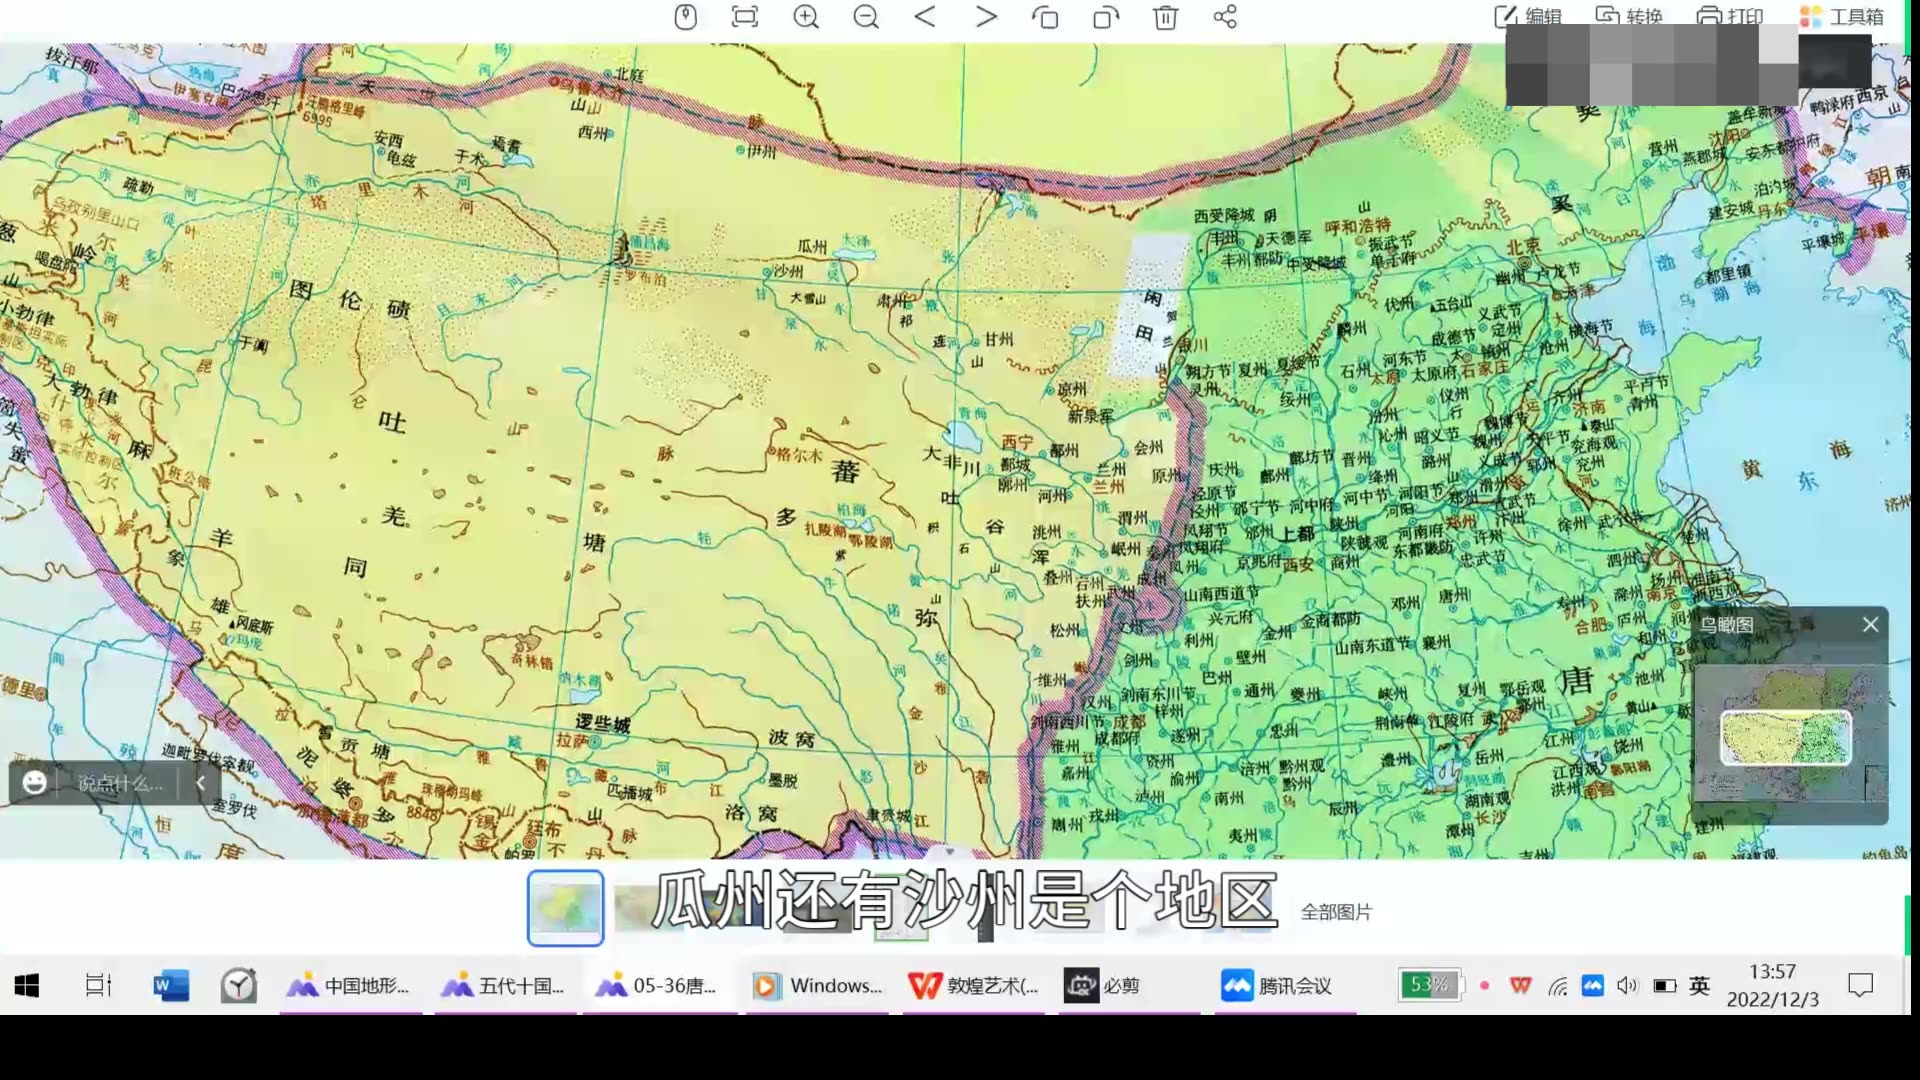Screen dimensions: 1920x1080
Task: Click the system battery tray icon
Action: [1664, 986]
